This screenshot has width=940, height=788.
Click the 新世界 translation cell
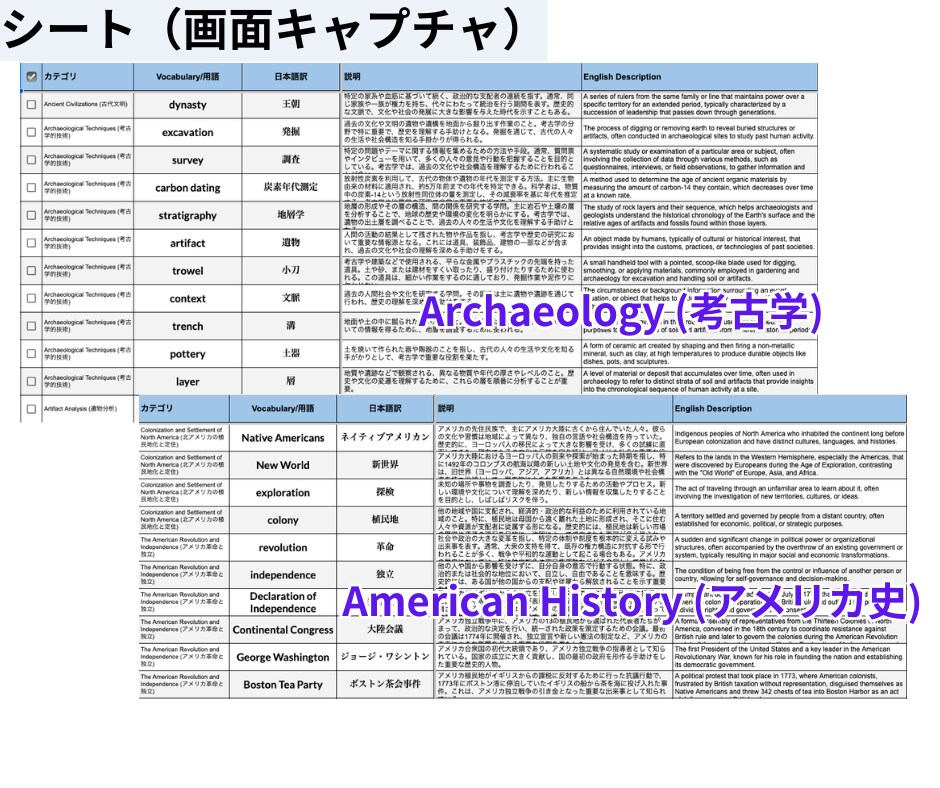(x=385, y=465)
